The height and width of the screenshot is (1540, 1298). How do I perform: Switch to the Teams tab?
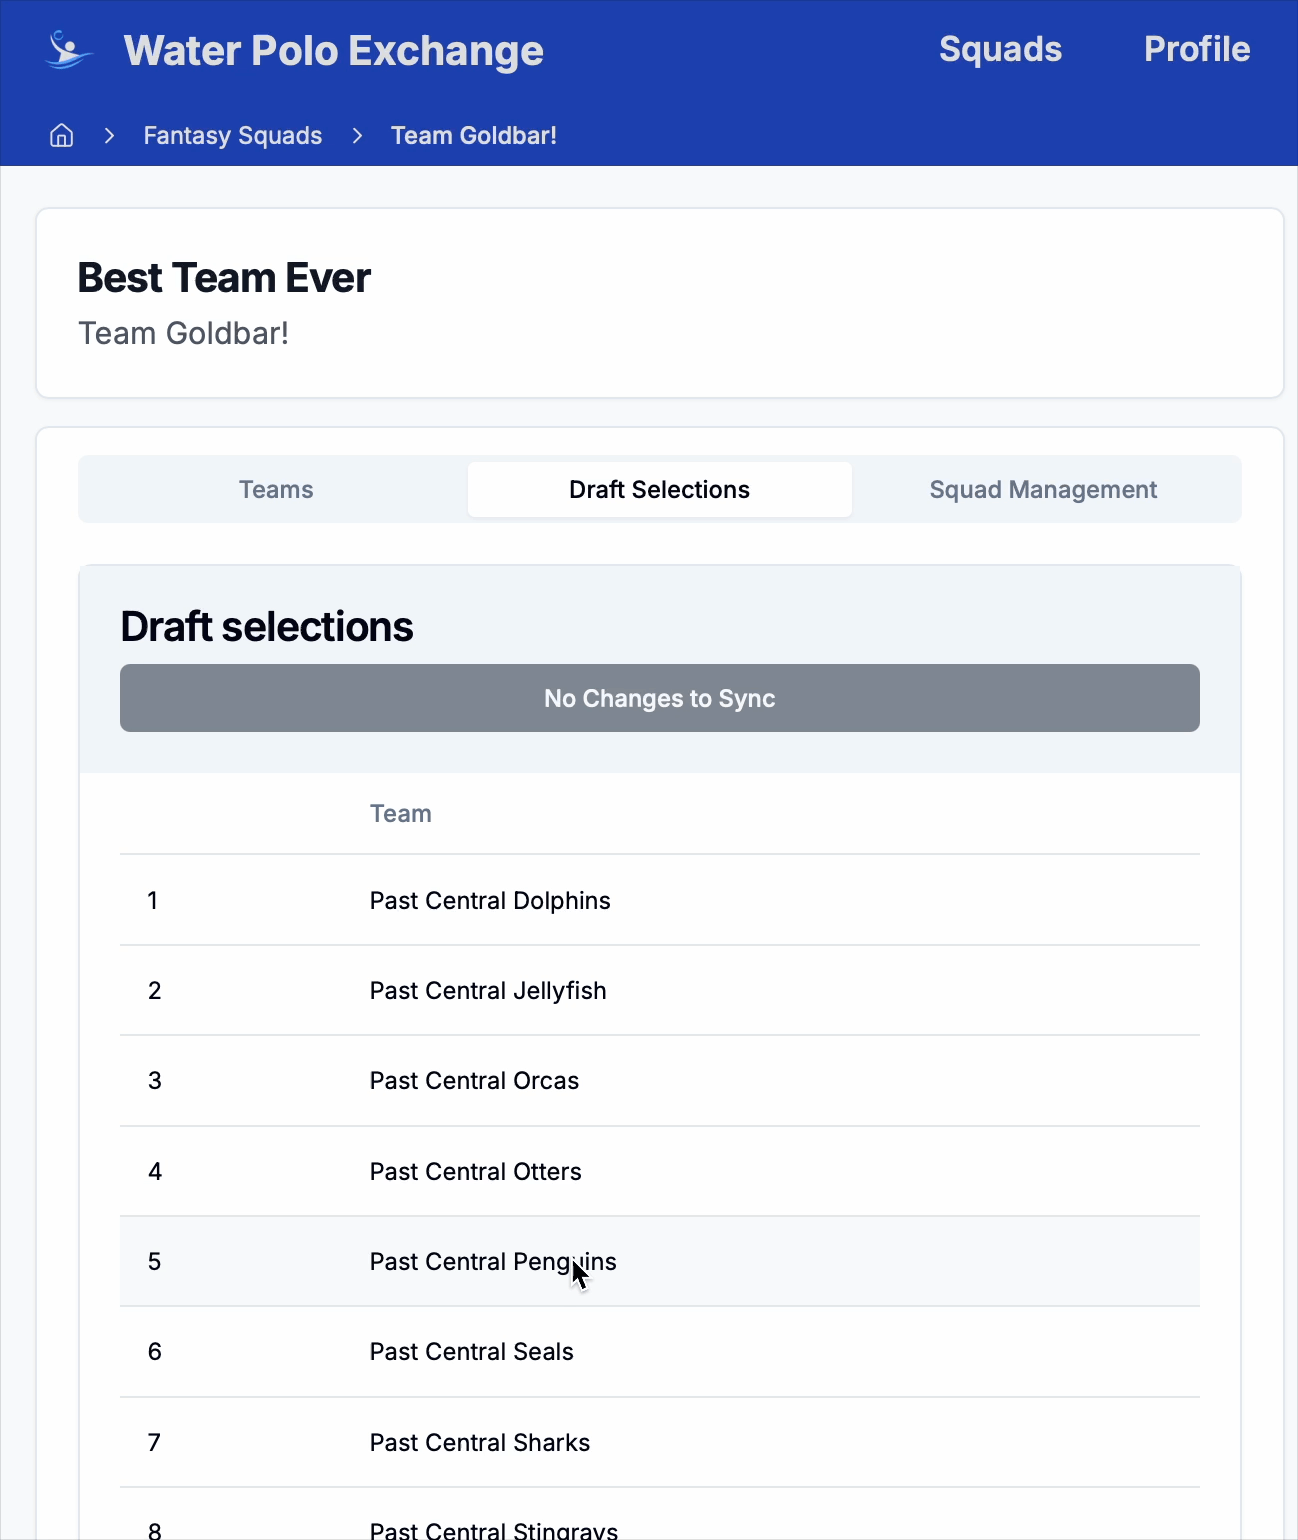[x=276, y=489]
